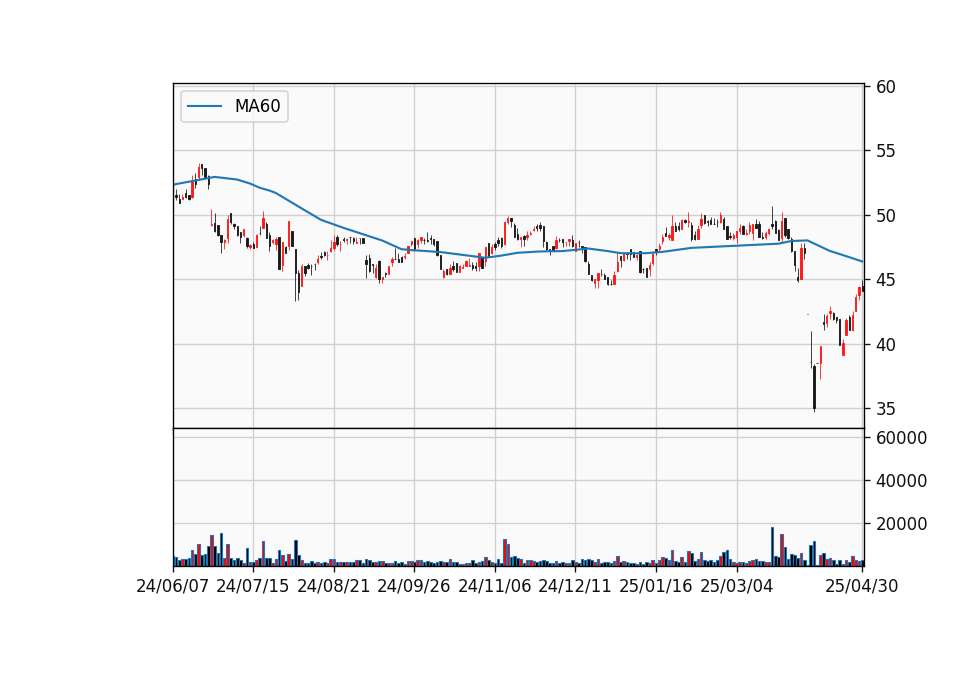Click the tallest volume bar after 25/03/04
Screen dimensions: 960x690
(x=773, y=546)
